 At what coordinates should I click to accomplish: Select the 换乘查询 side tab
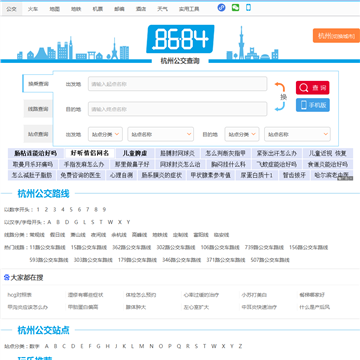38,83
